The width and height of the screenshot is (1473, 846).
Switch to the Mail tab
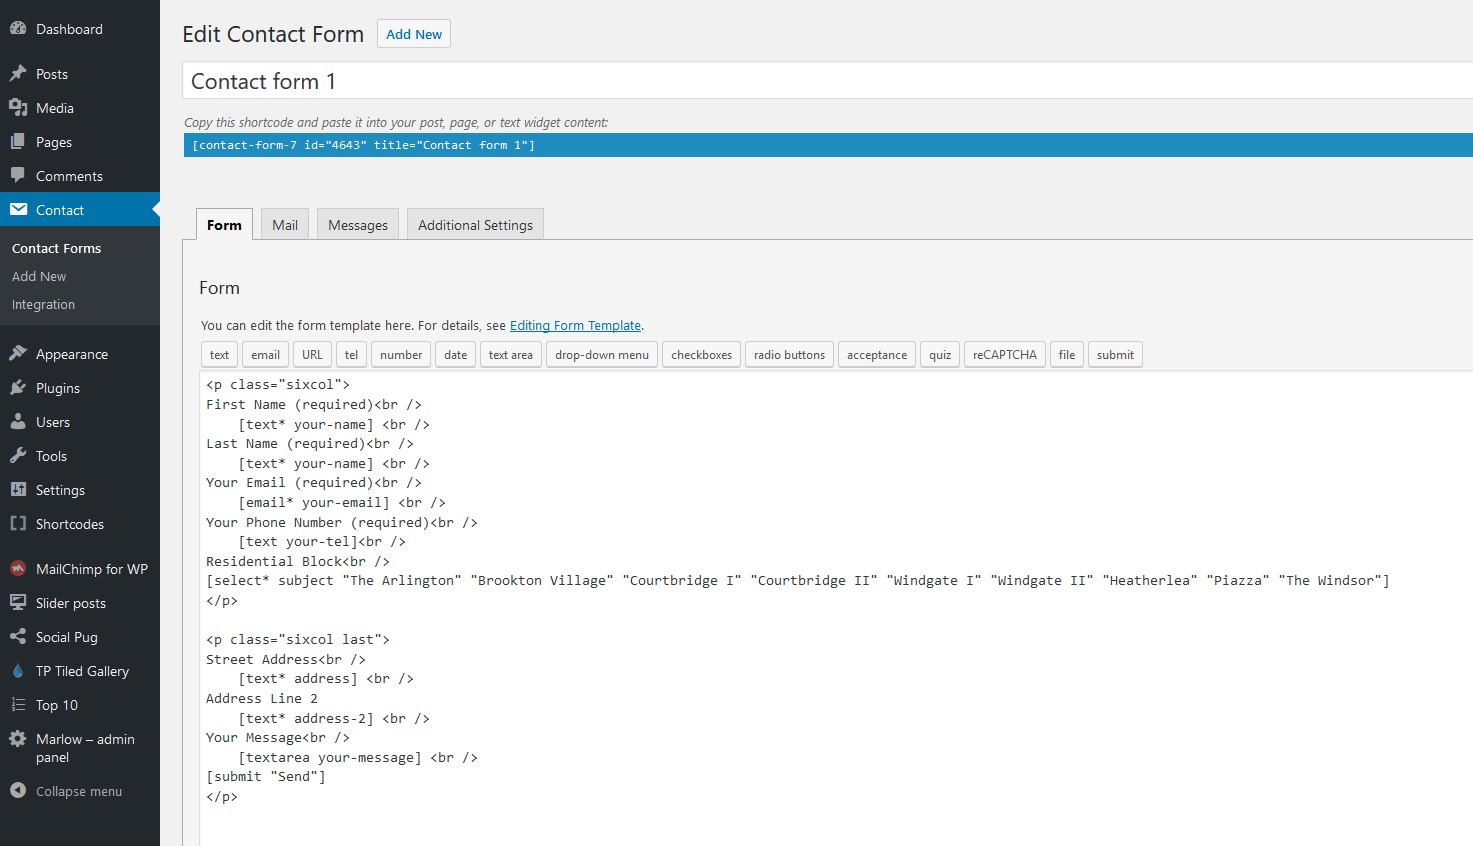[285, 225]
